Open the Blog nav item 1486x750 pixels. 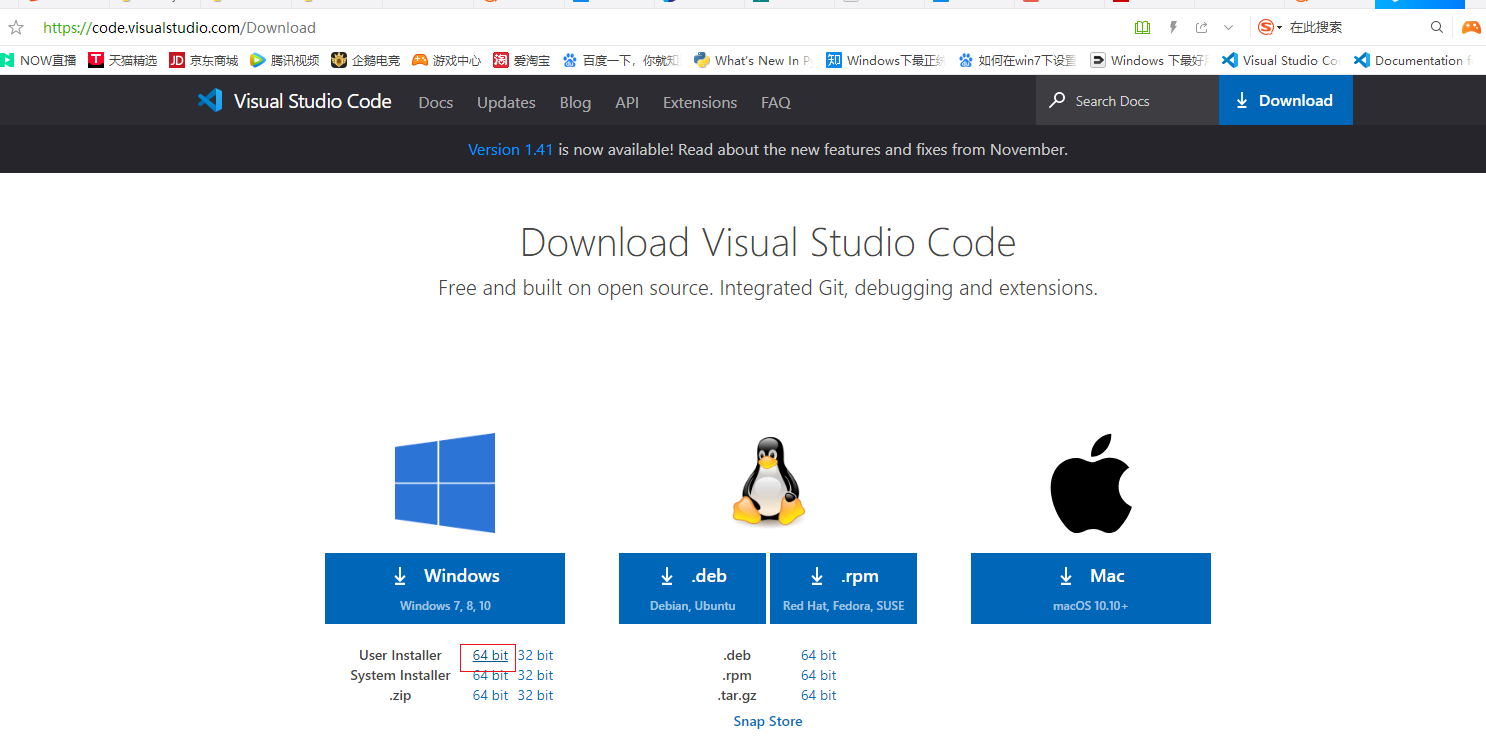(x=575, y=102)
